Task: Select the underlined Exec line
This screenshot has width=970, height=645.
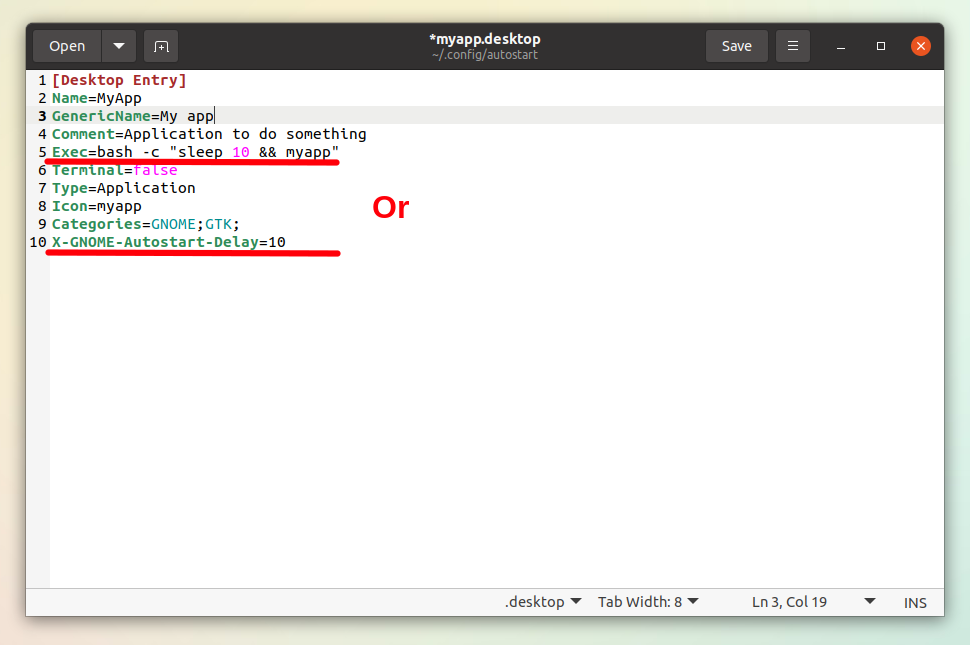Action: [x=190, y=151]
